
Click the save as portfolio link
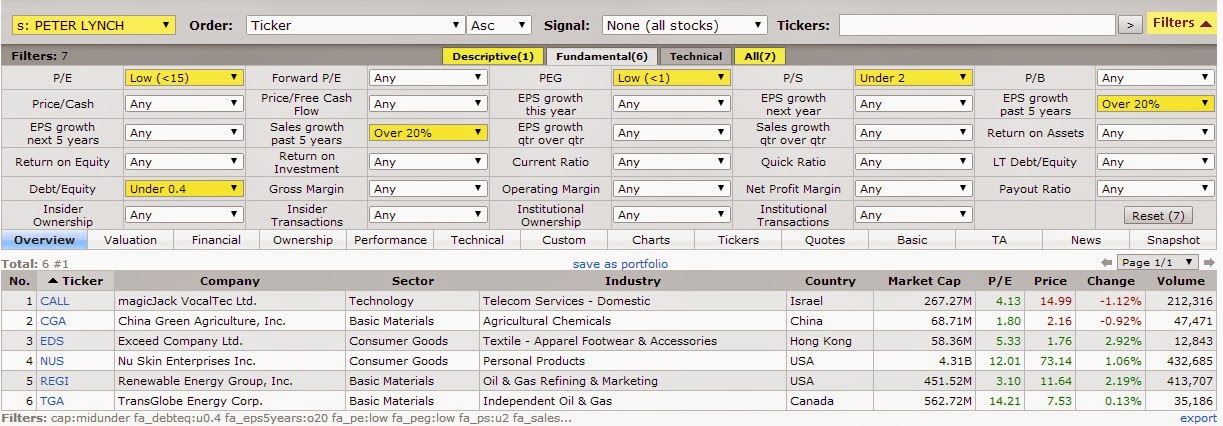620,264
